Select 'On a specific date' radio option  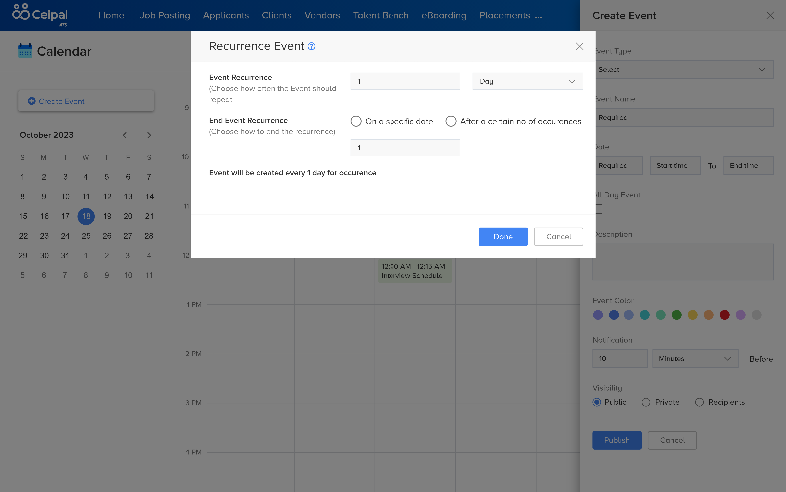click(356, 121)
